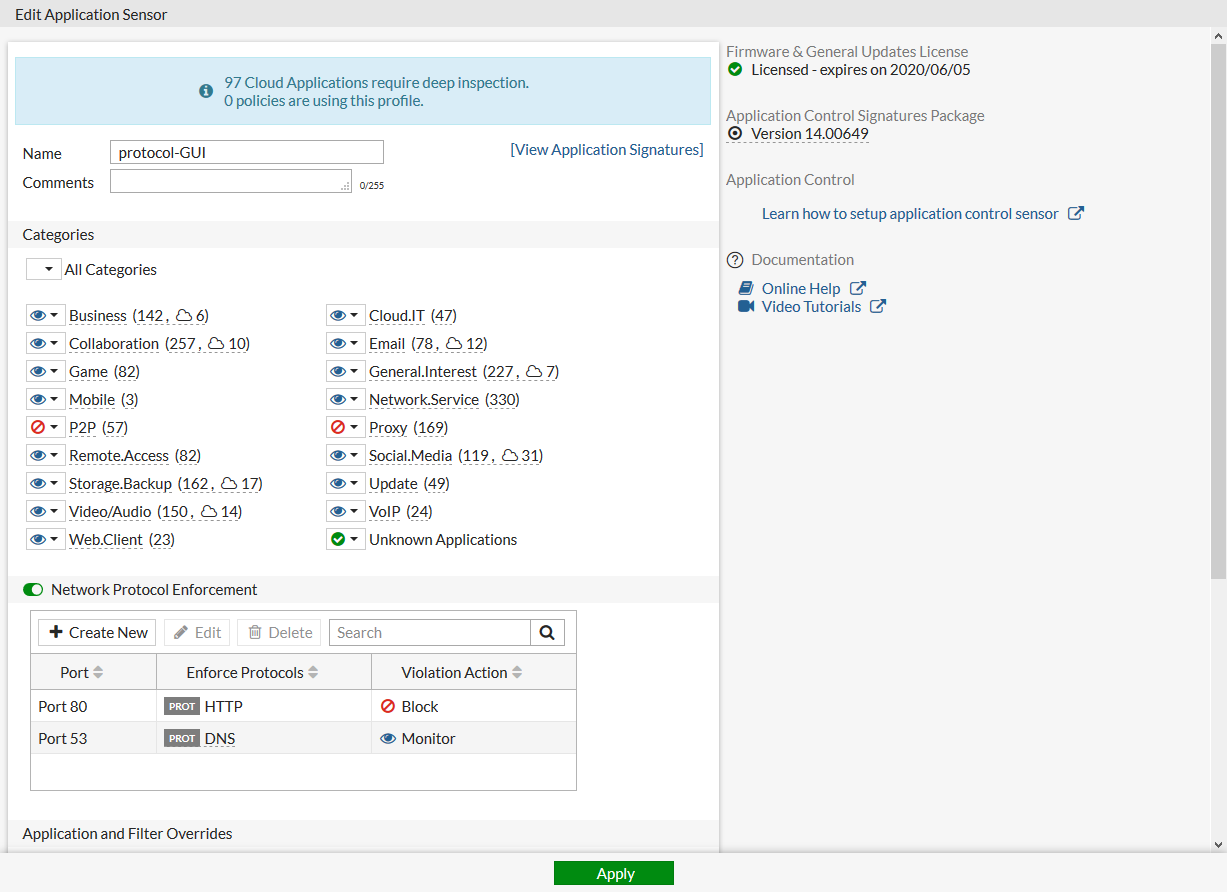Image resolution: width=1227 pixels, height=892 pixels.
Task: Open the All Categories action dropdown
Action: click(x=43, y=269)
